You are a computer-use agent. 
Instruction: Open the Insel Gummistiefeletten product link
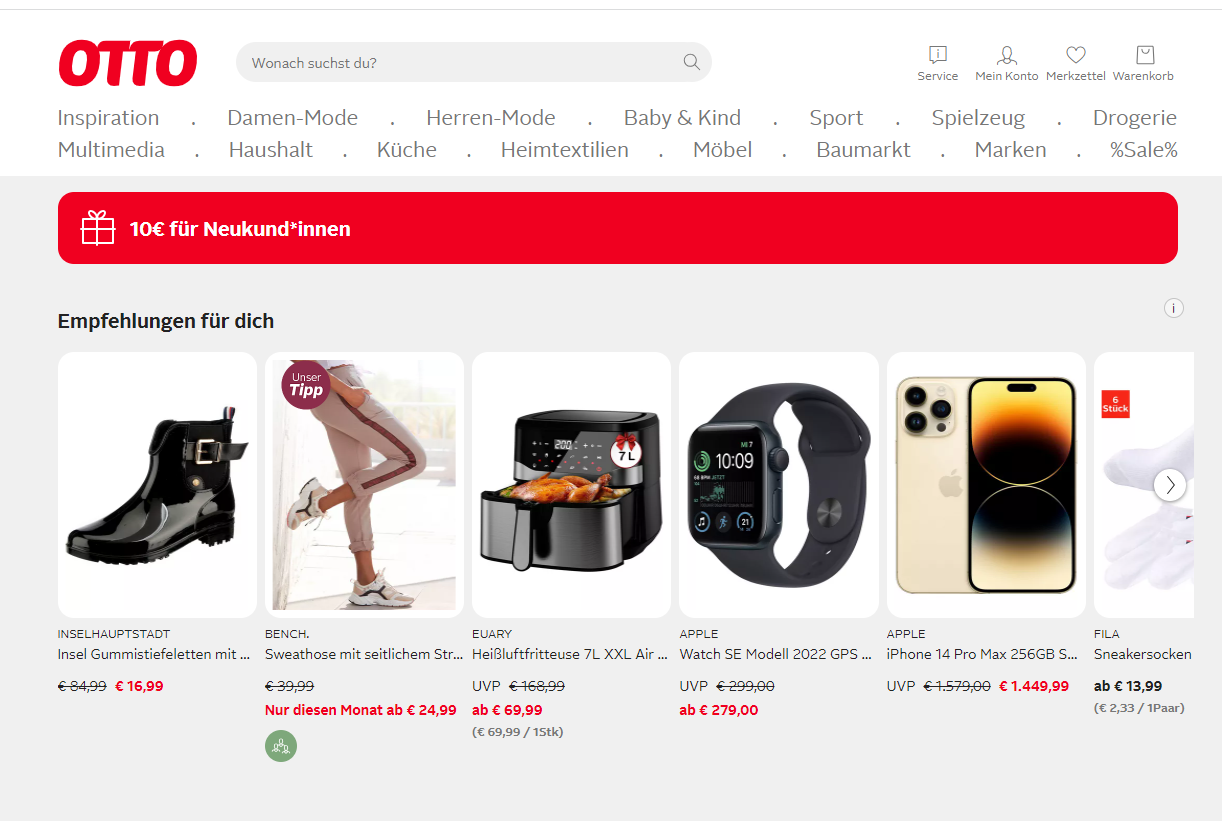point(154,654)
